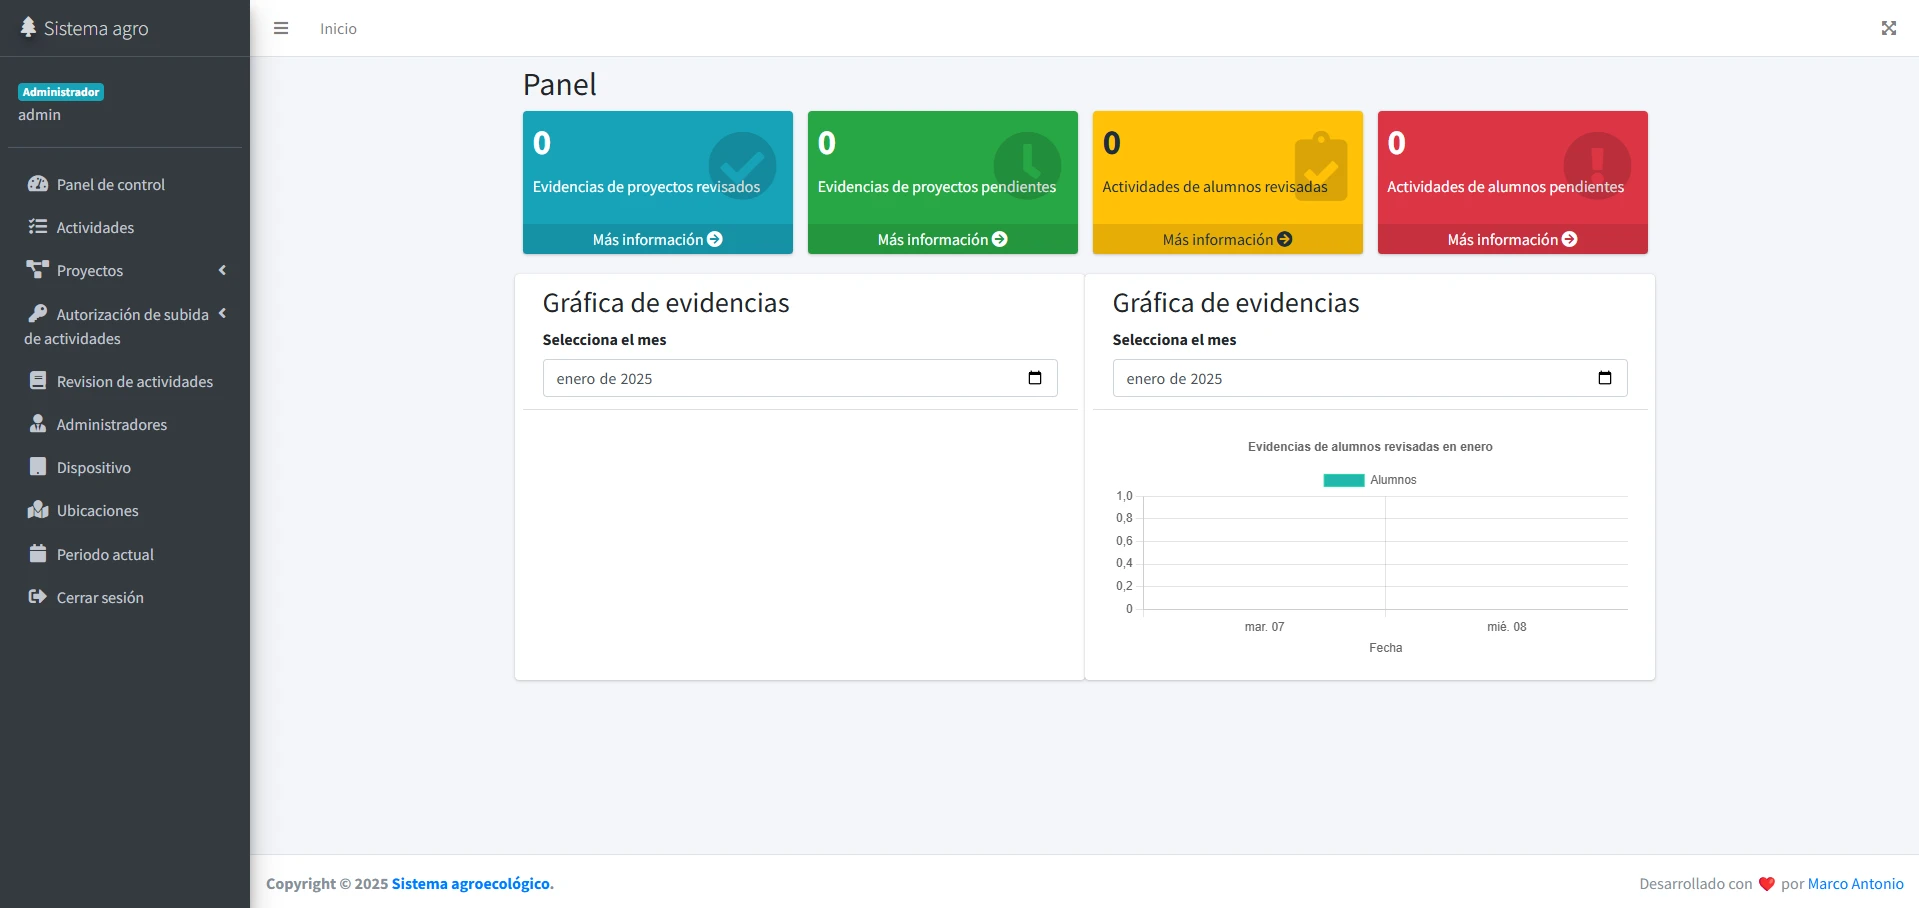
Task: Click the Ubicaciones map icon
Action: pyautogui.click(x=38, y=510)
